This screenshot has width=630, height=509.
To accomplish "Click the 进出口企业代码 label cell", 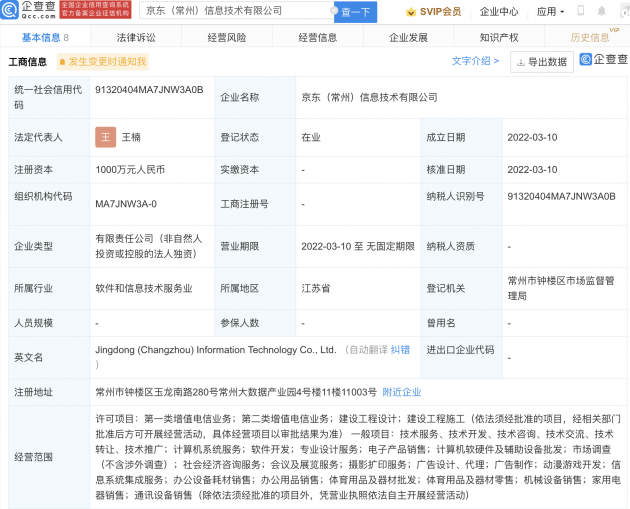I will click(461, 358).
